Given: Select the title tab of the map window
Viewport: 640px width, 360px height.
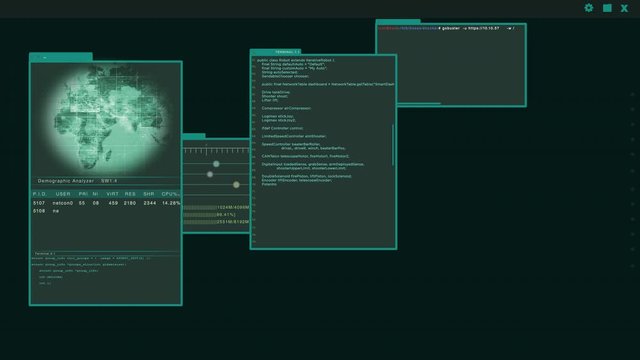Looking at the screenshot, I should click(x=61, y=57).
